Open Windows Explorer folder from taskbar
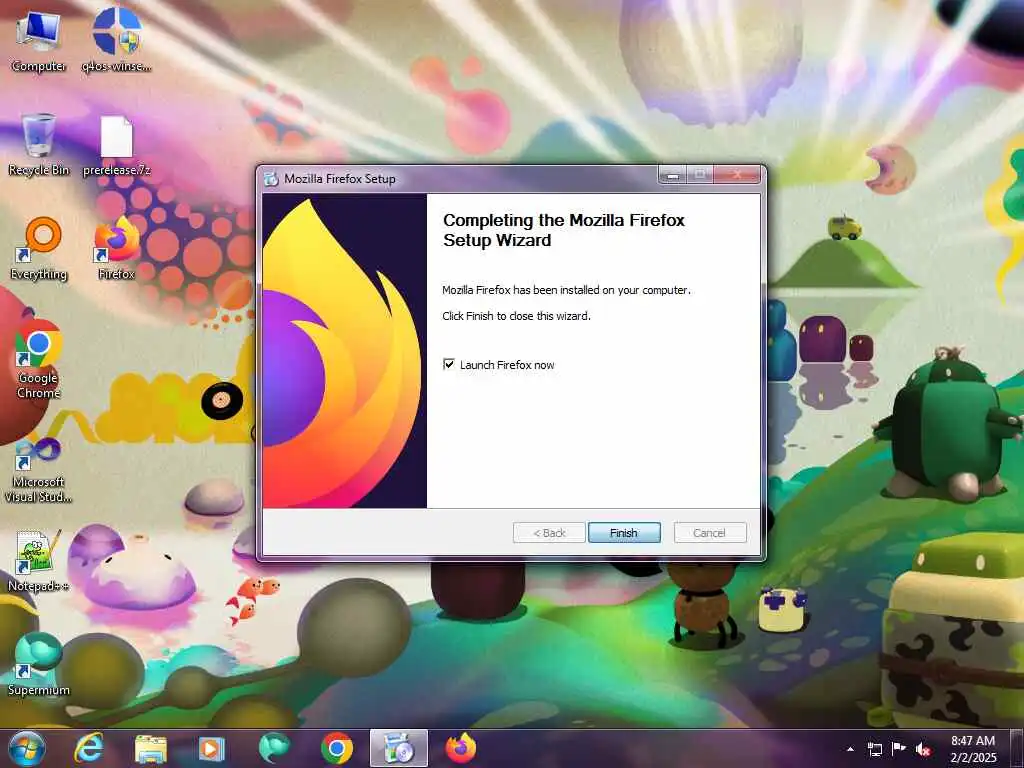The width and height of the screenshot is (1024, 768). click(151, 748)
